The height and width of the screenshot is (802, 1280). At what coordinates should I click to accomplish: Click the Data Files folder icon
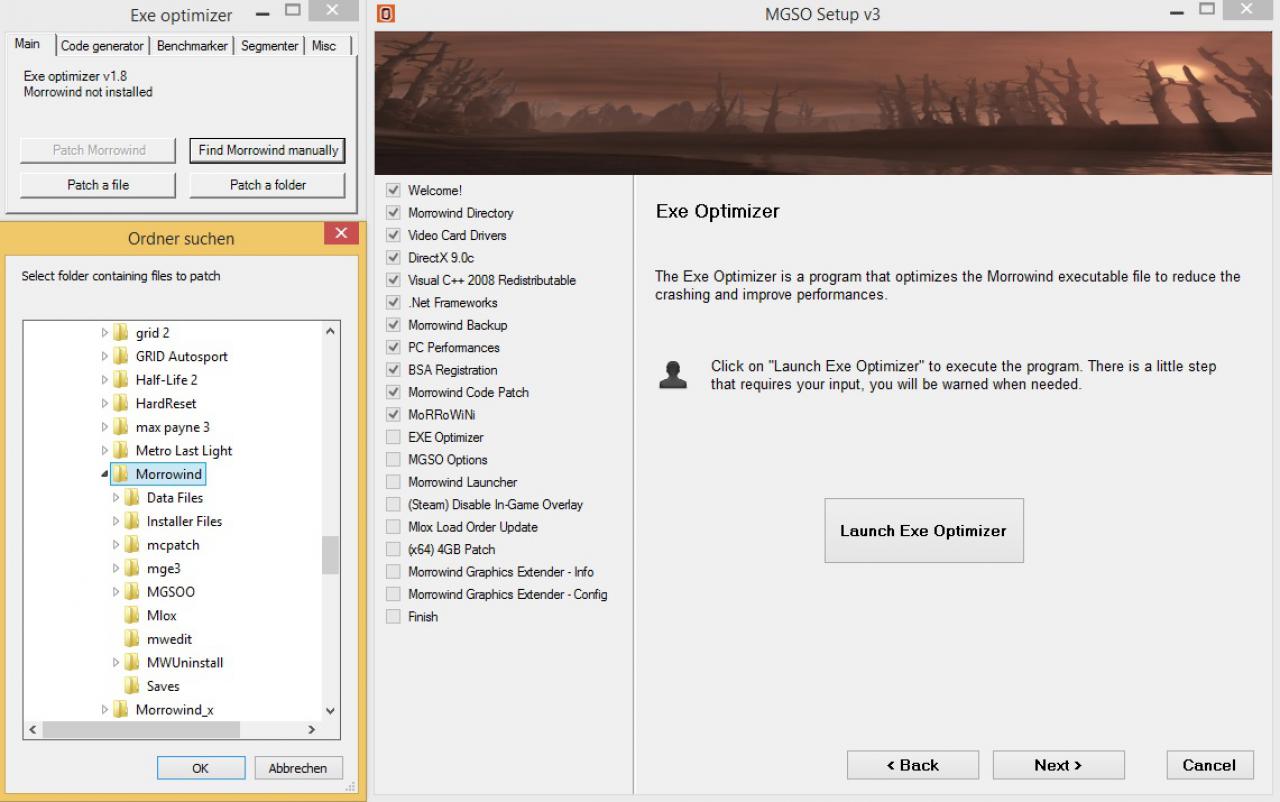click(x=132, y=497)
